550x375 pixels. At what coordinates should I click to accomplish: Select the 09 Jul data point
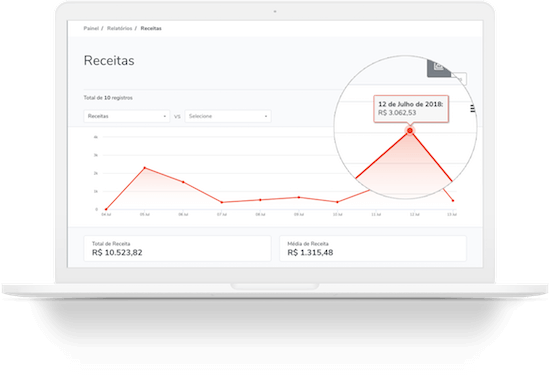point(299,197)
